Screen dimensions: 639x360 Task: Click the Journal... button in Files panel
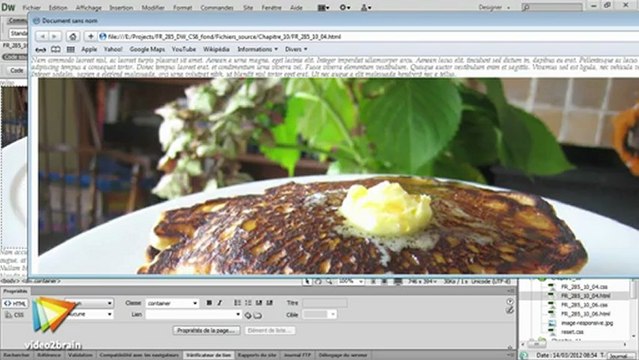click(x=622, y=356)
